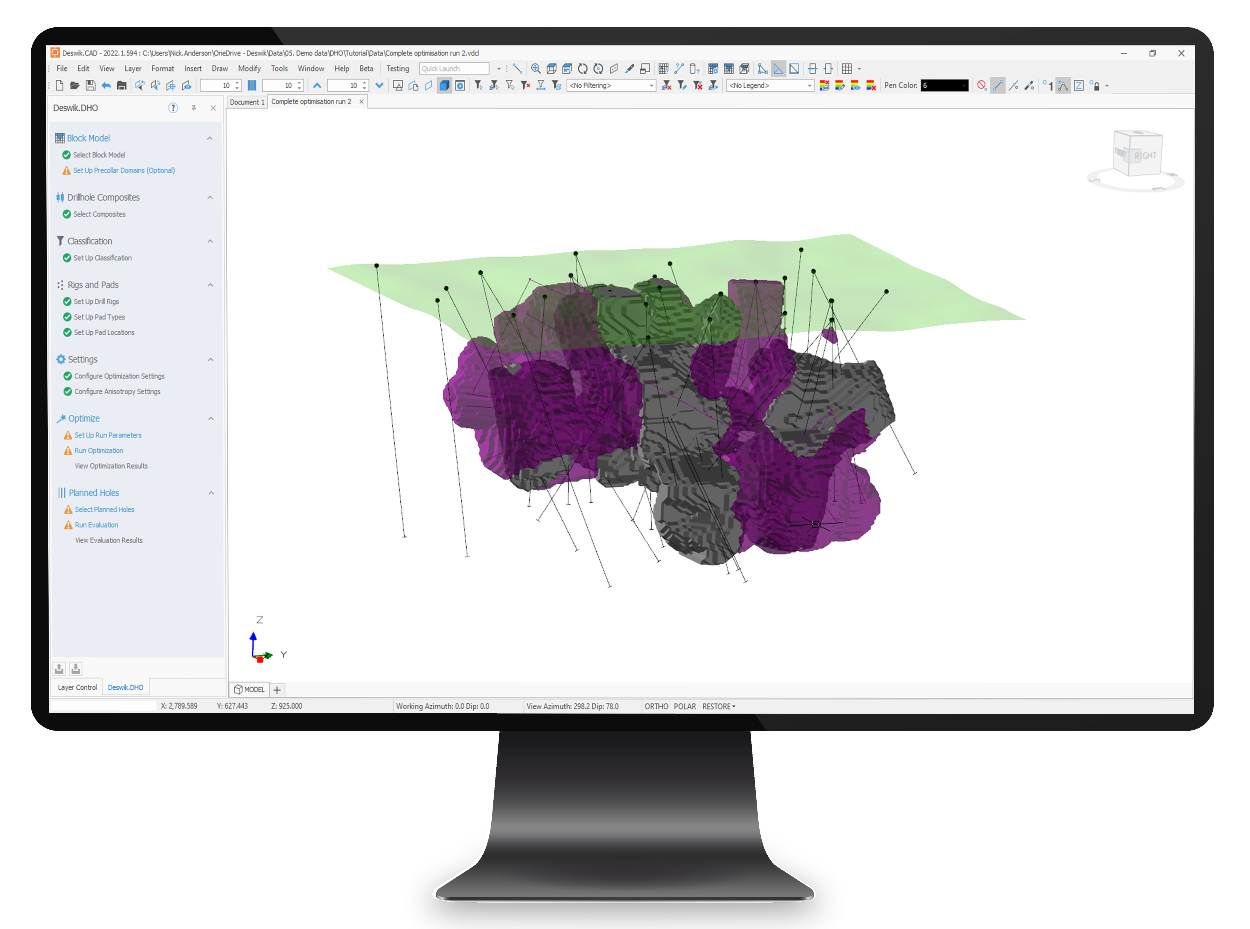This screenshot has height=929, width=1250.
Task: Click Configure Anisotropy Settings
Action: pos(117,391)
